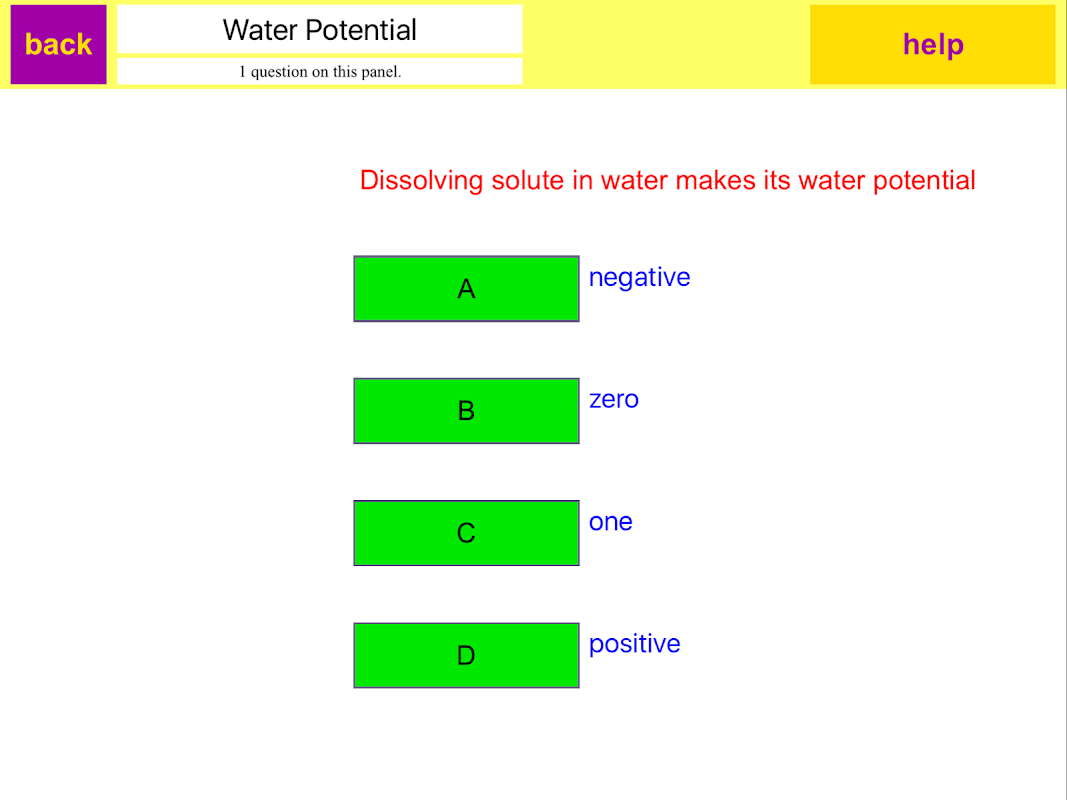
Task: Click the '1 question on this panel' text
Action: (320, 71)
